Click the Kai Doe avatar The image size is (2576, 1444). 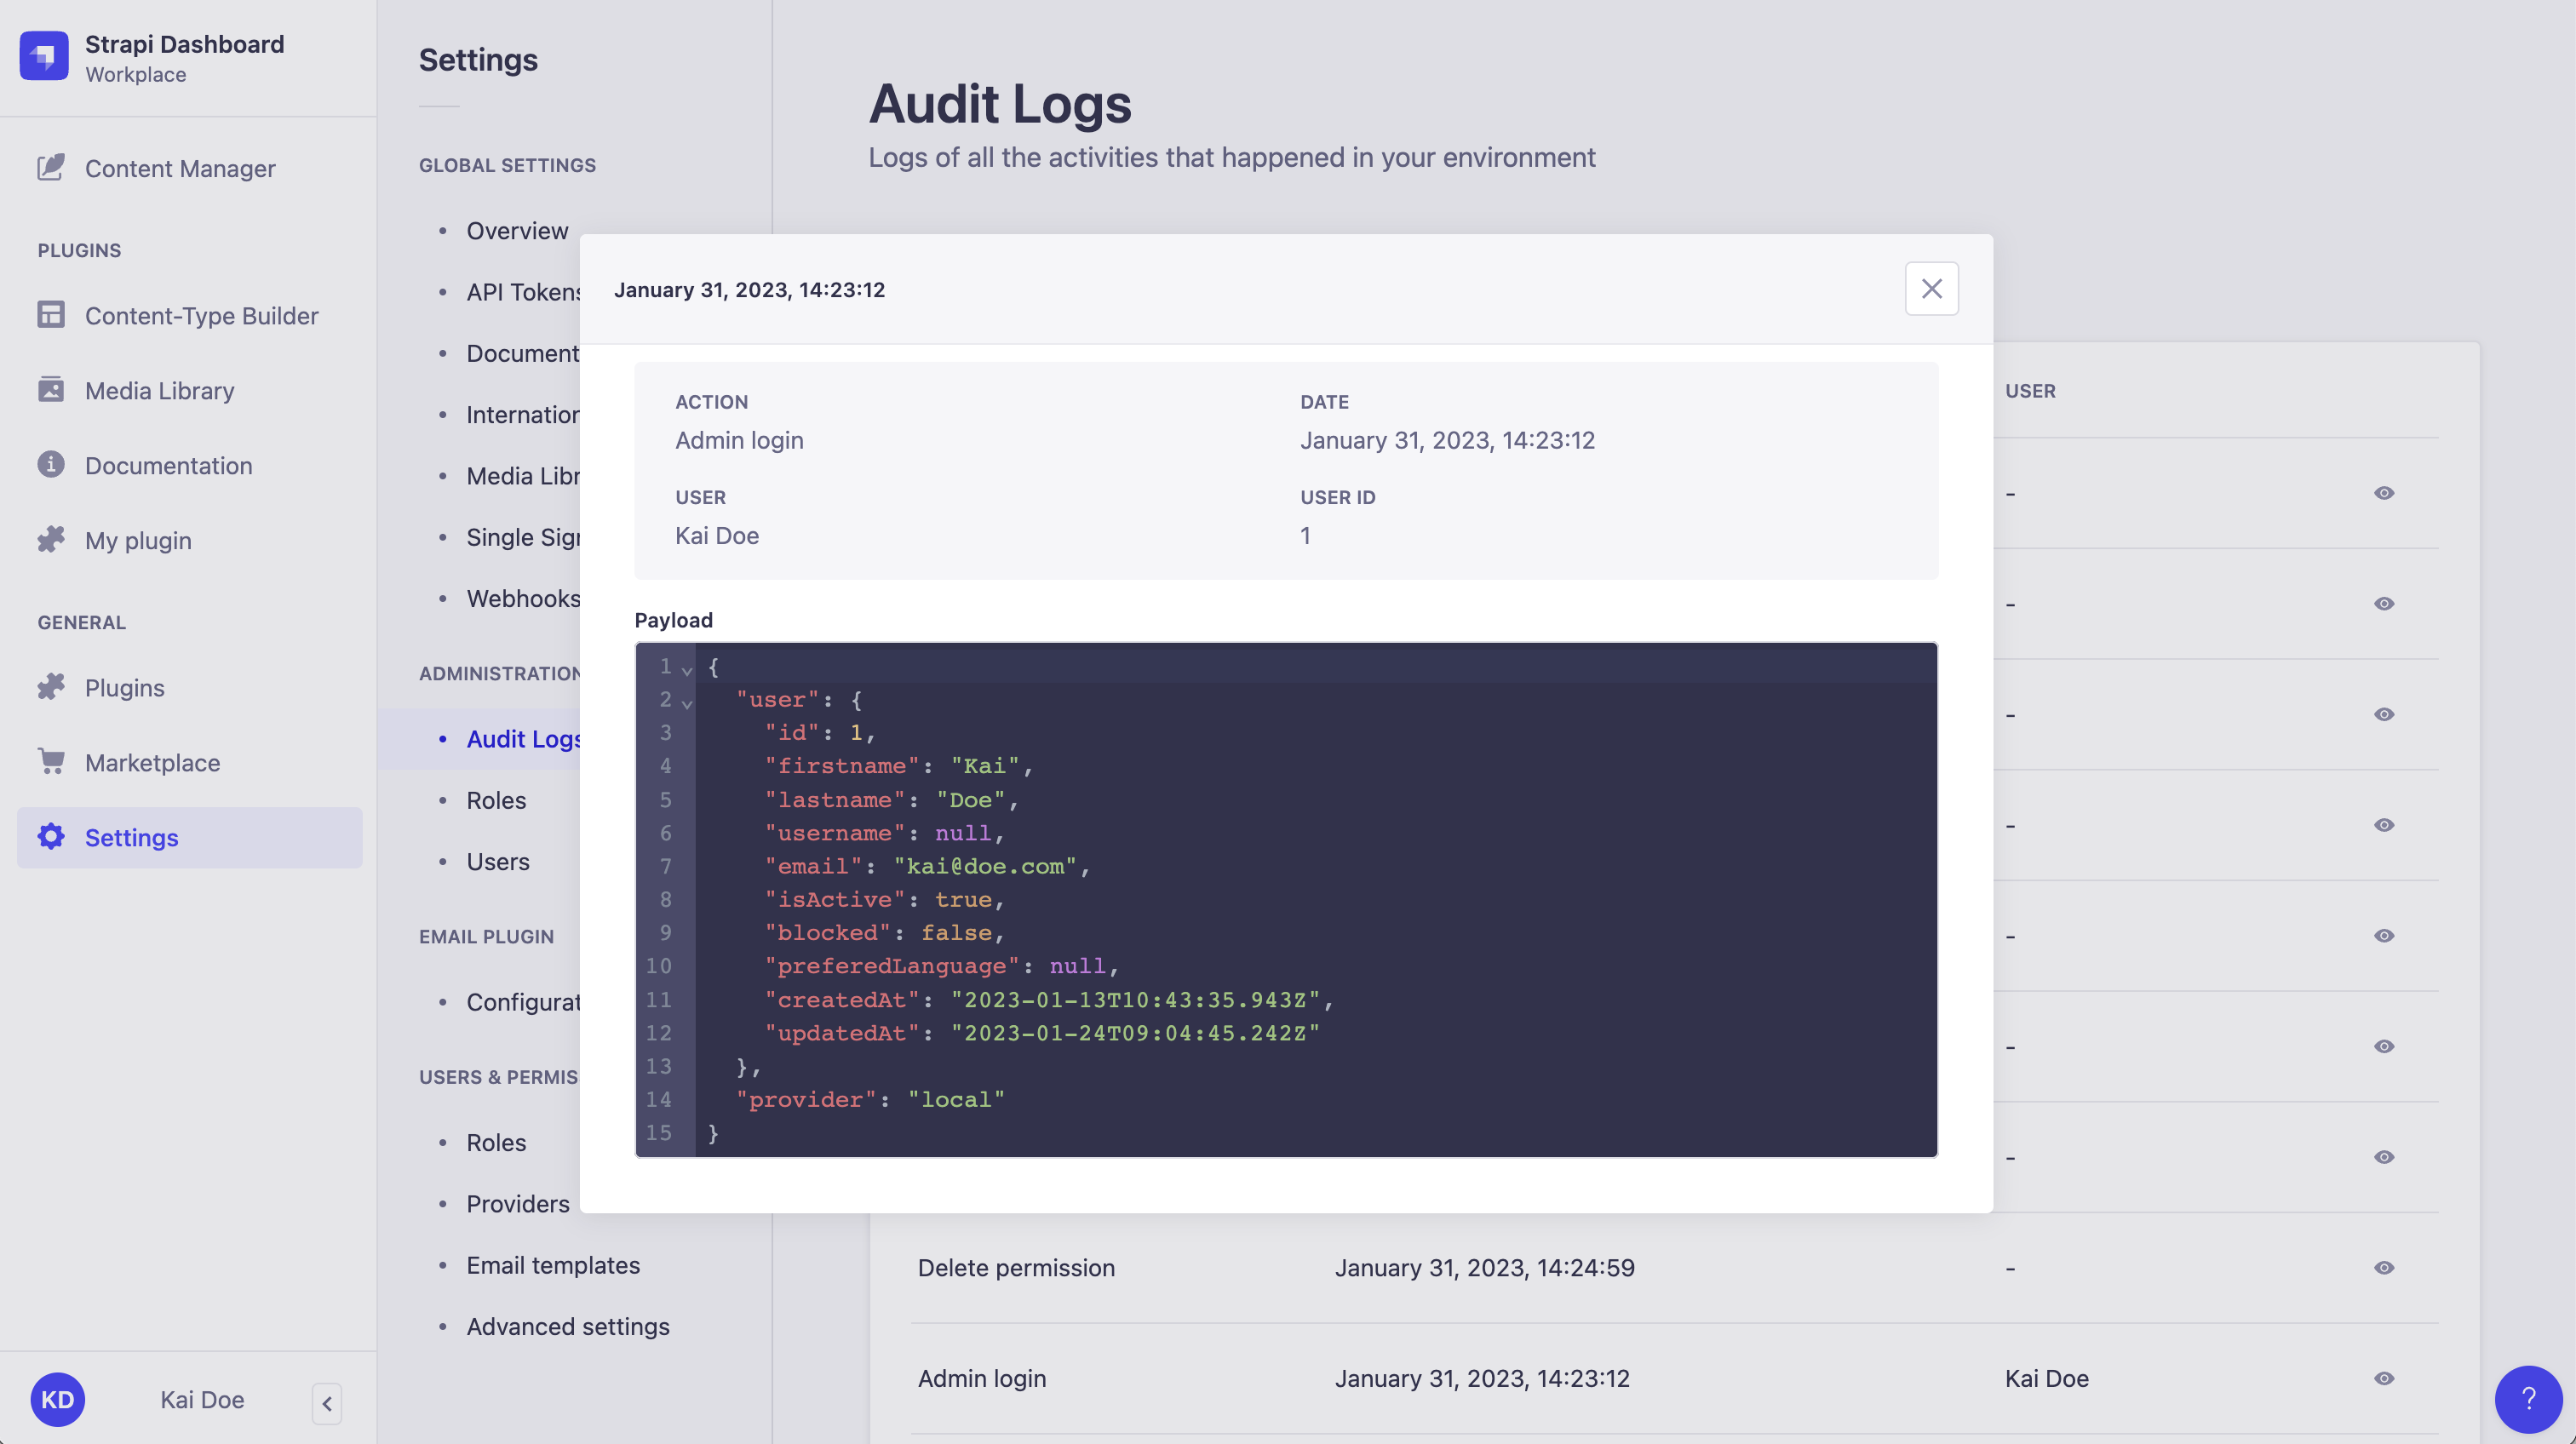(x=57, y=1399)
